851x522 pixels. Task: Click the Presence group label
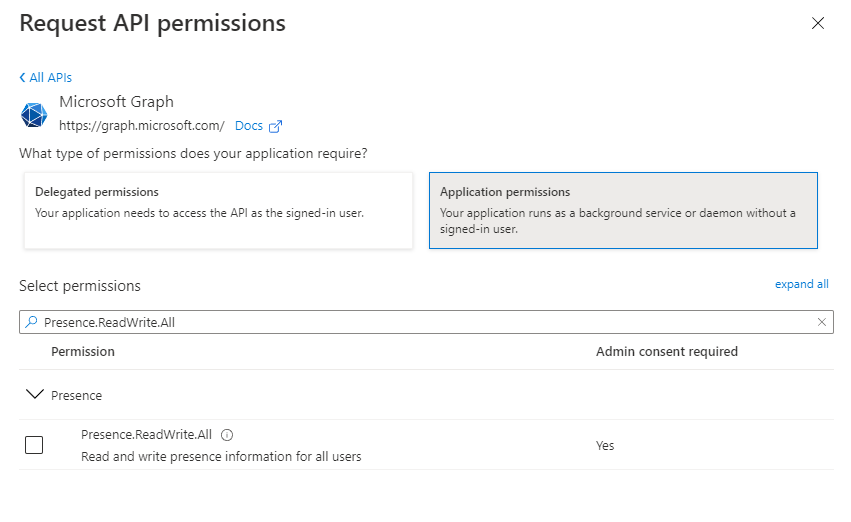76,396
